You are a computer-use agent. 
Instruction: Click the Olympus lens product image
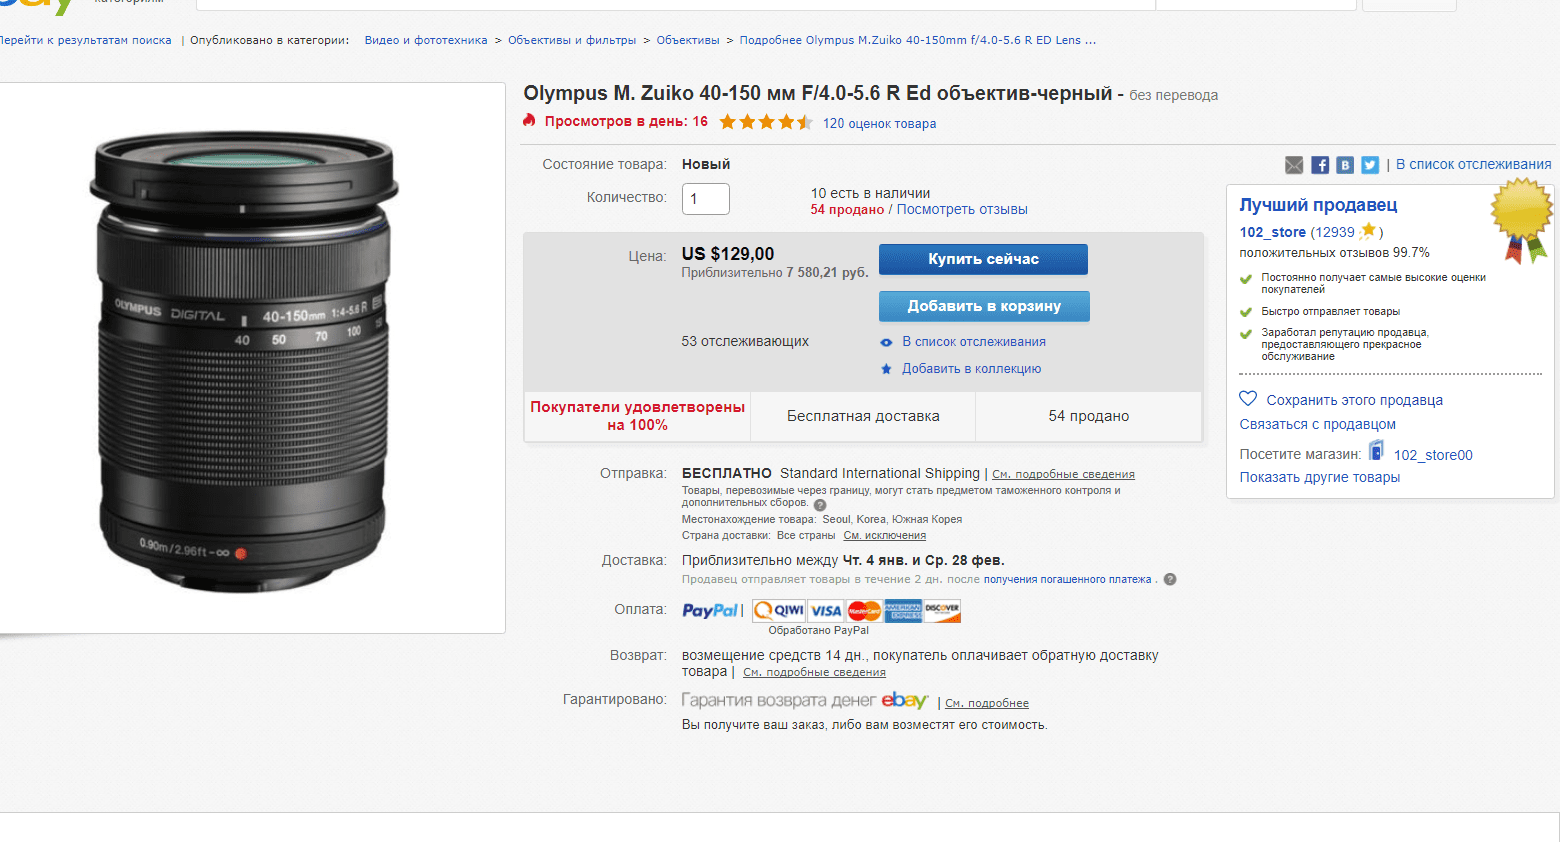pos(245,360)
